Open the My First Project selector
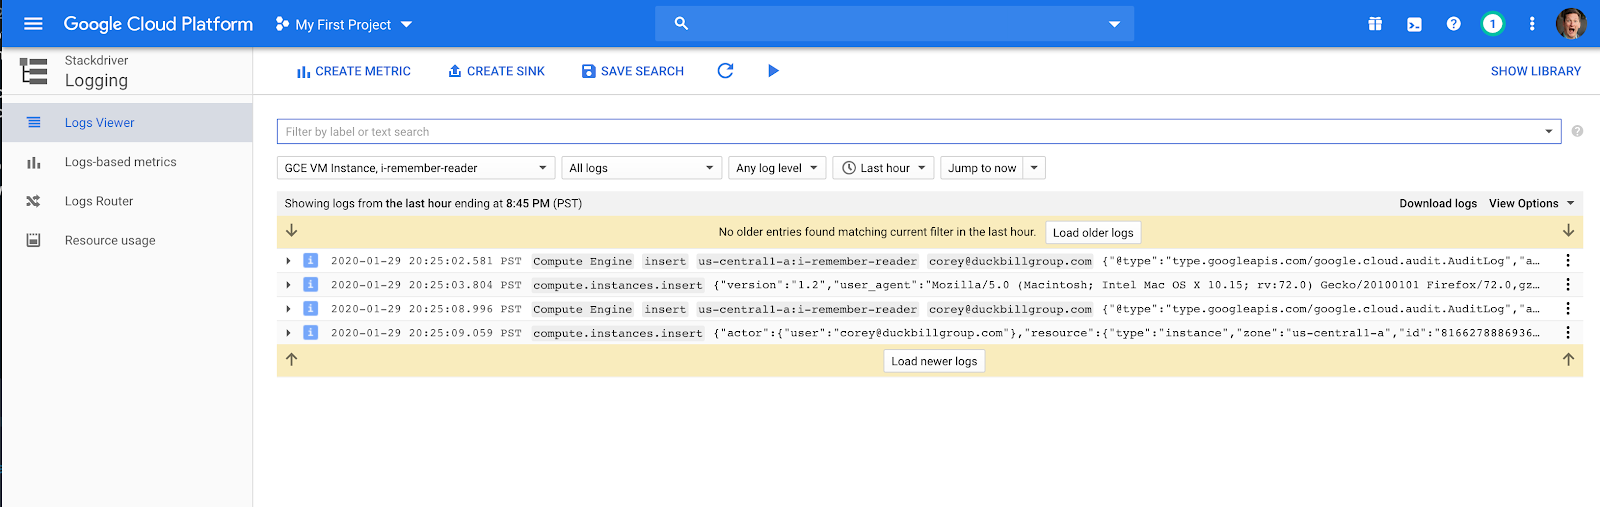The height and width of the screenshot is (507, 1600). [344, 24]
